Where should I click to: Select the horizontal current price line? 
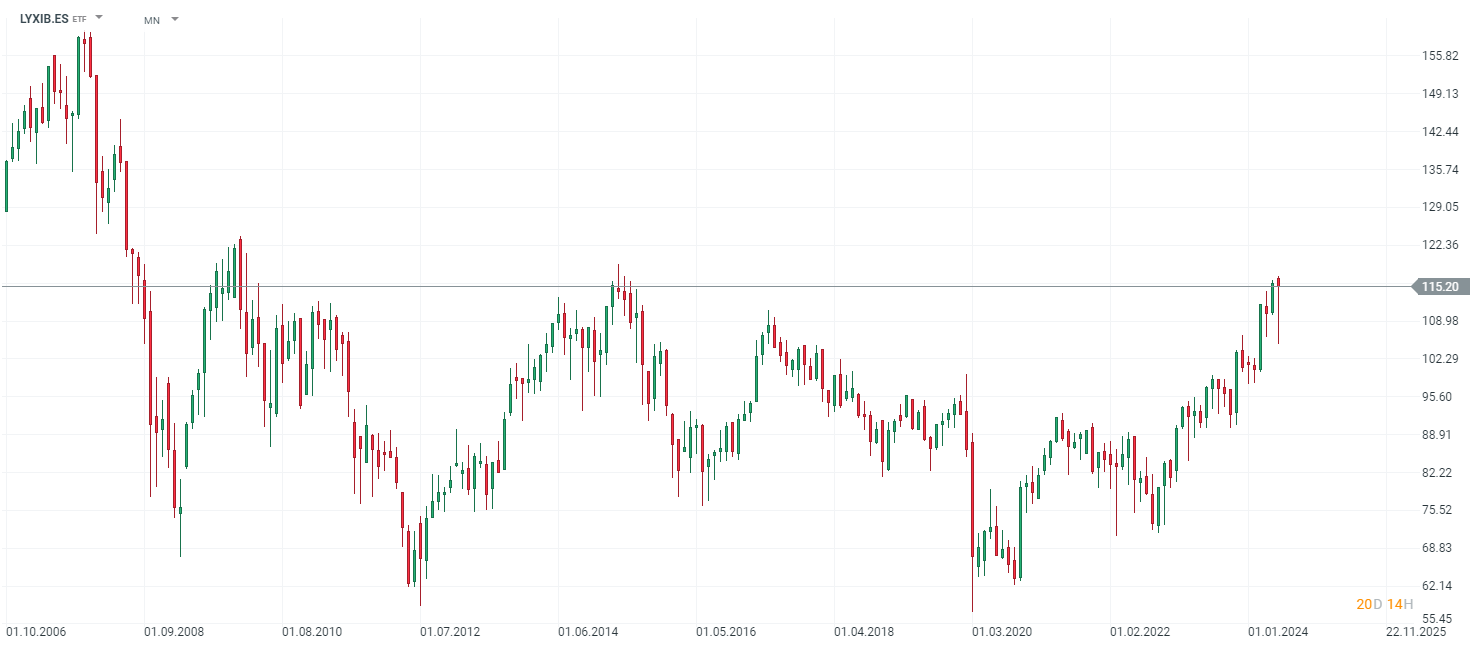[x=700, y=287]
